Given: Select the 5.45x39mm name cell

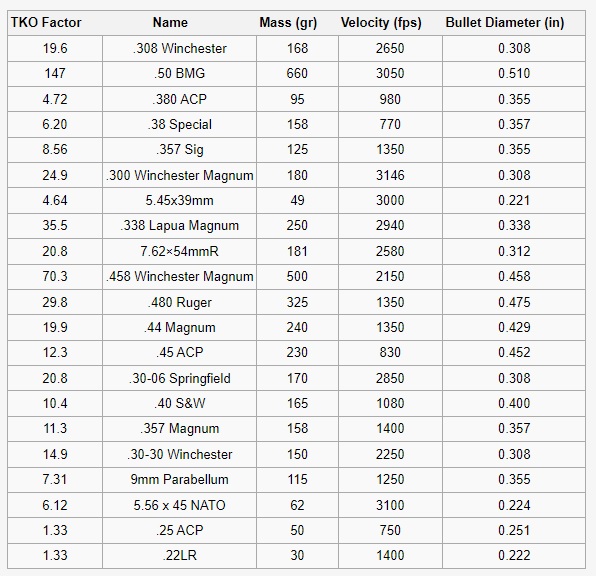Looking at the screenshot, I should click(x=179, y=200).
